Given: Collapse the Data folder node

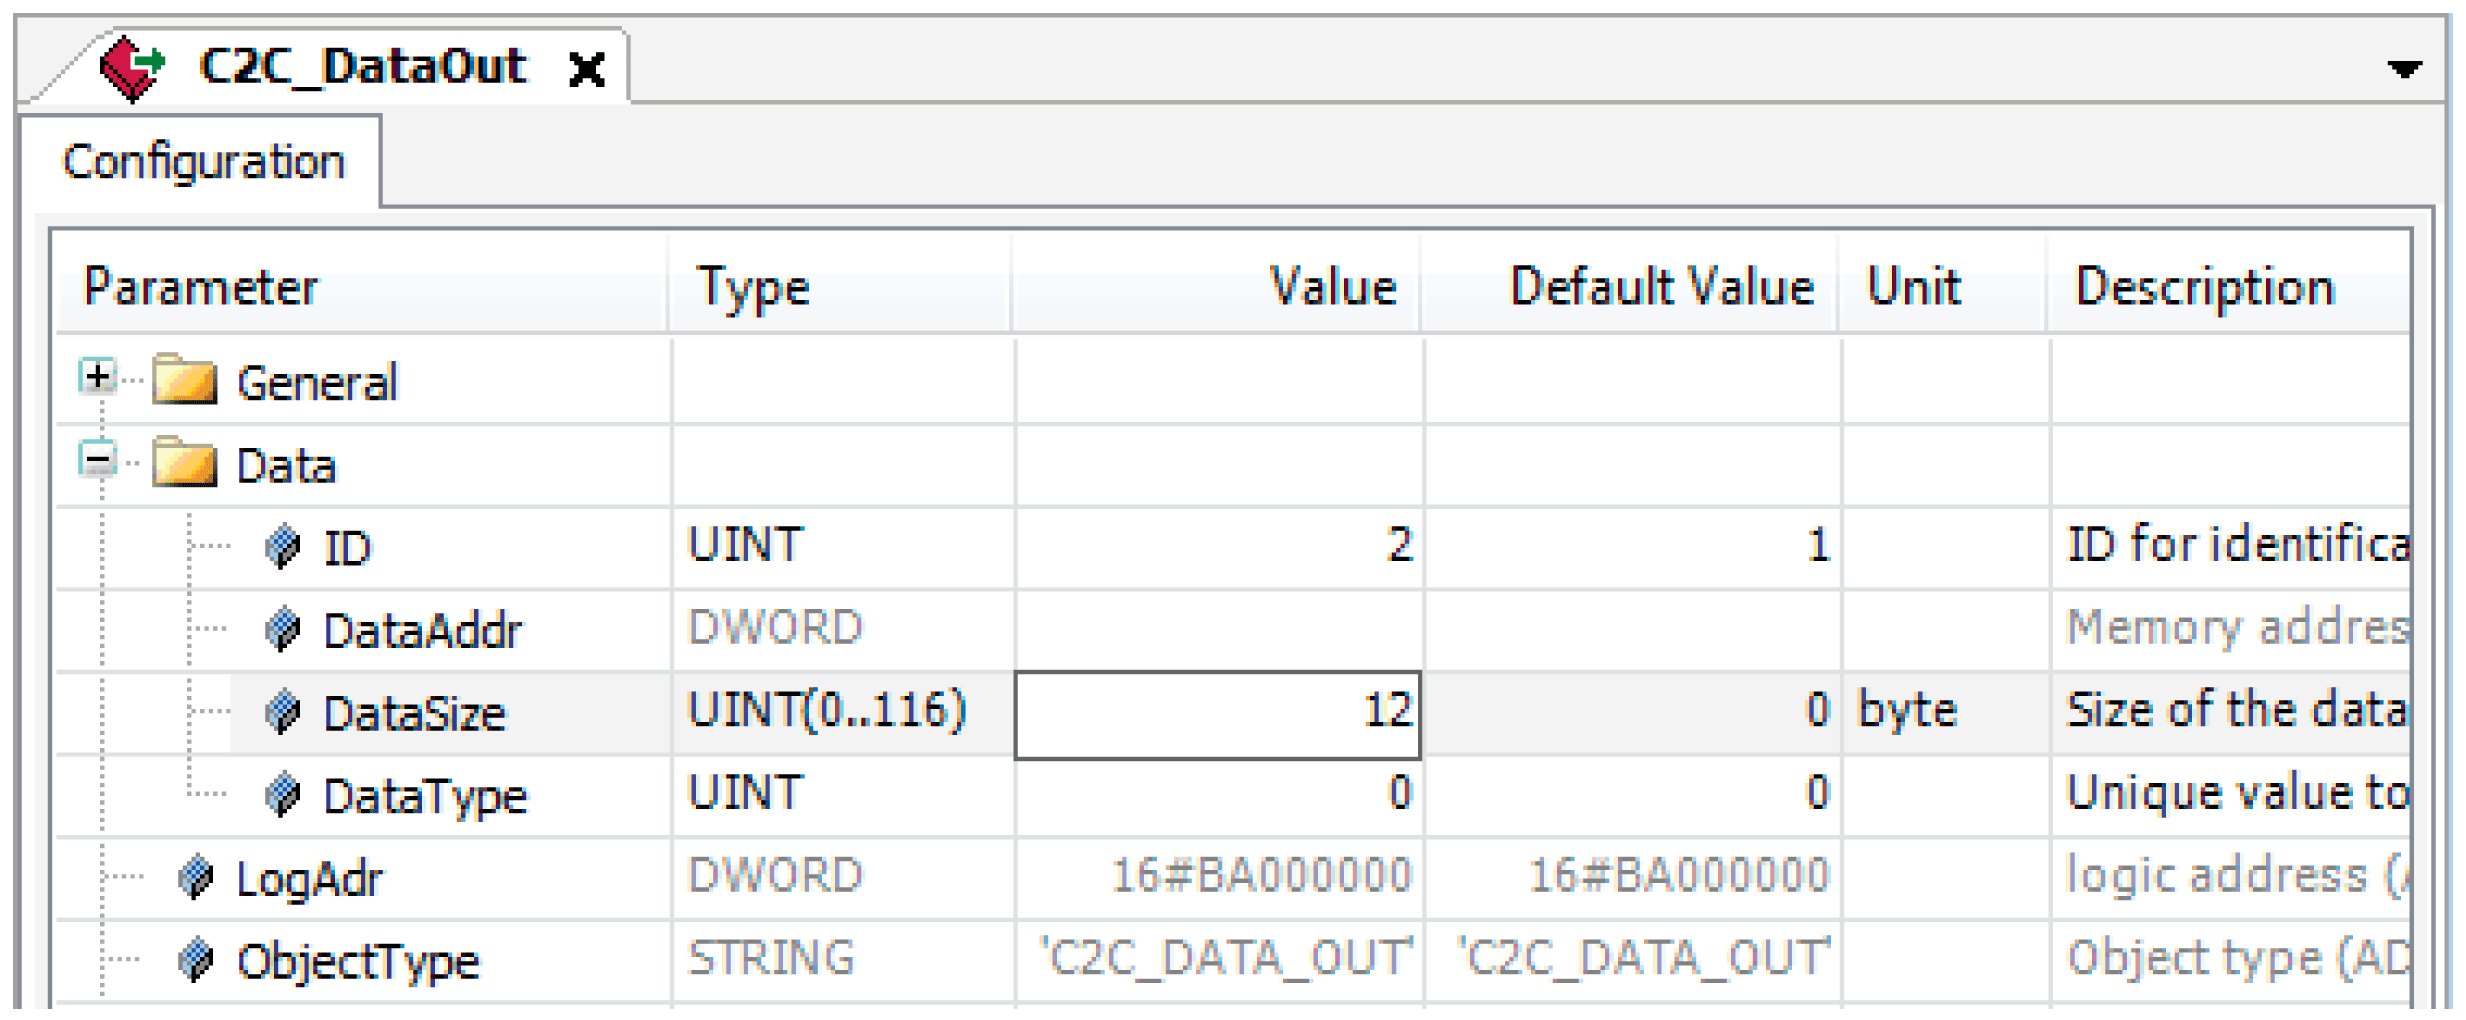Looking at the screenshot, I should 97,460.
